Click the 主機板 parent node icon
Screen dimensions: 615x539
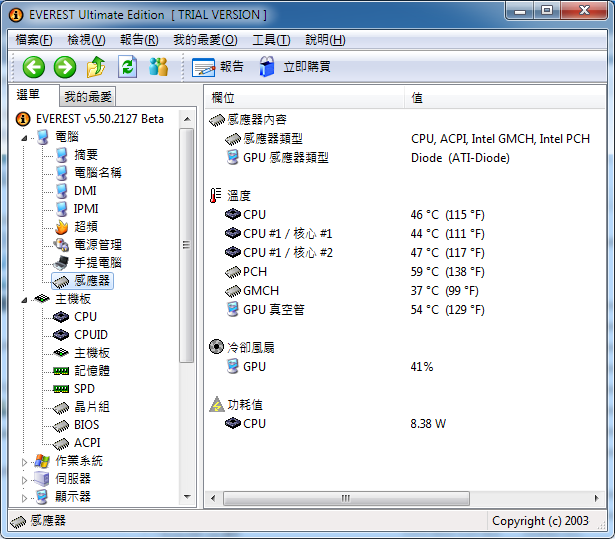(x=42, y=299)
